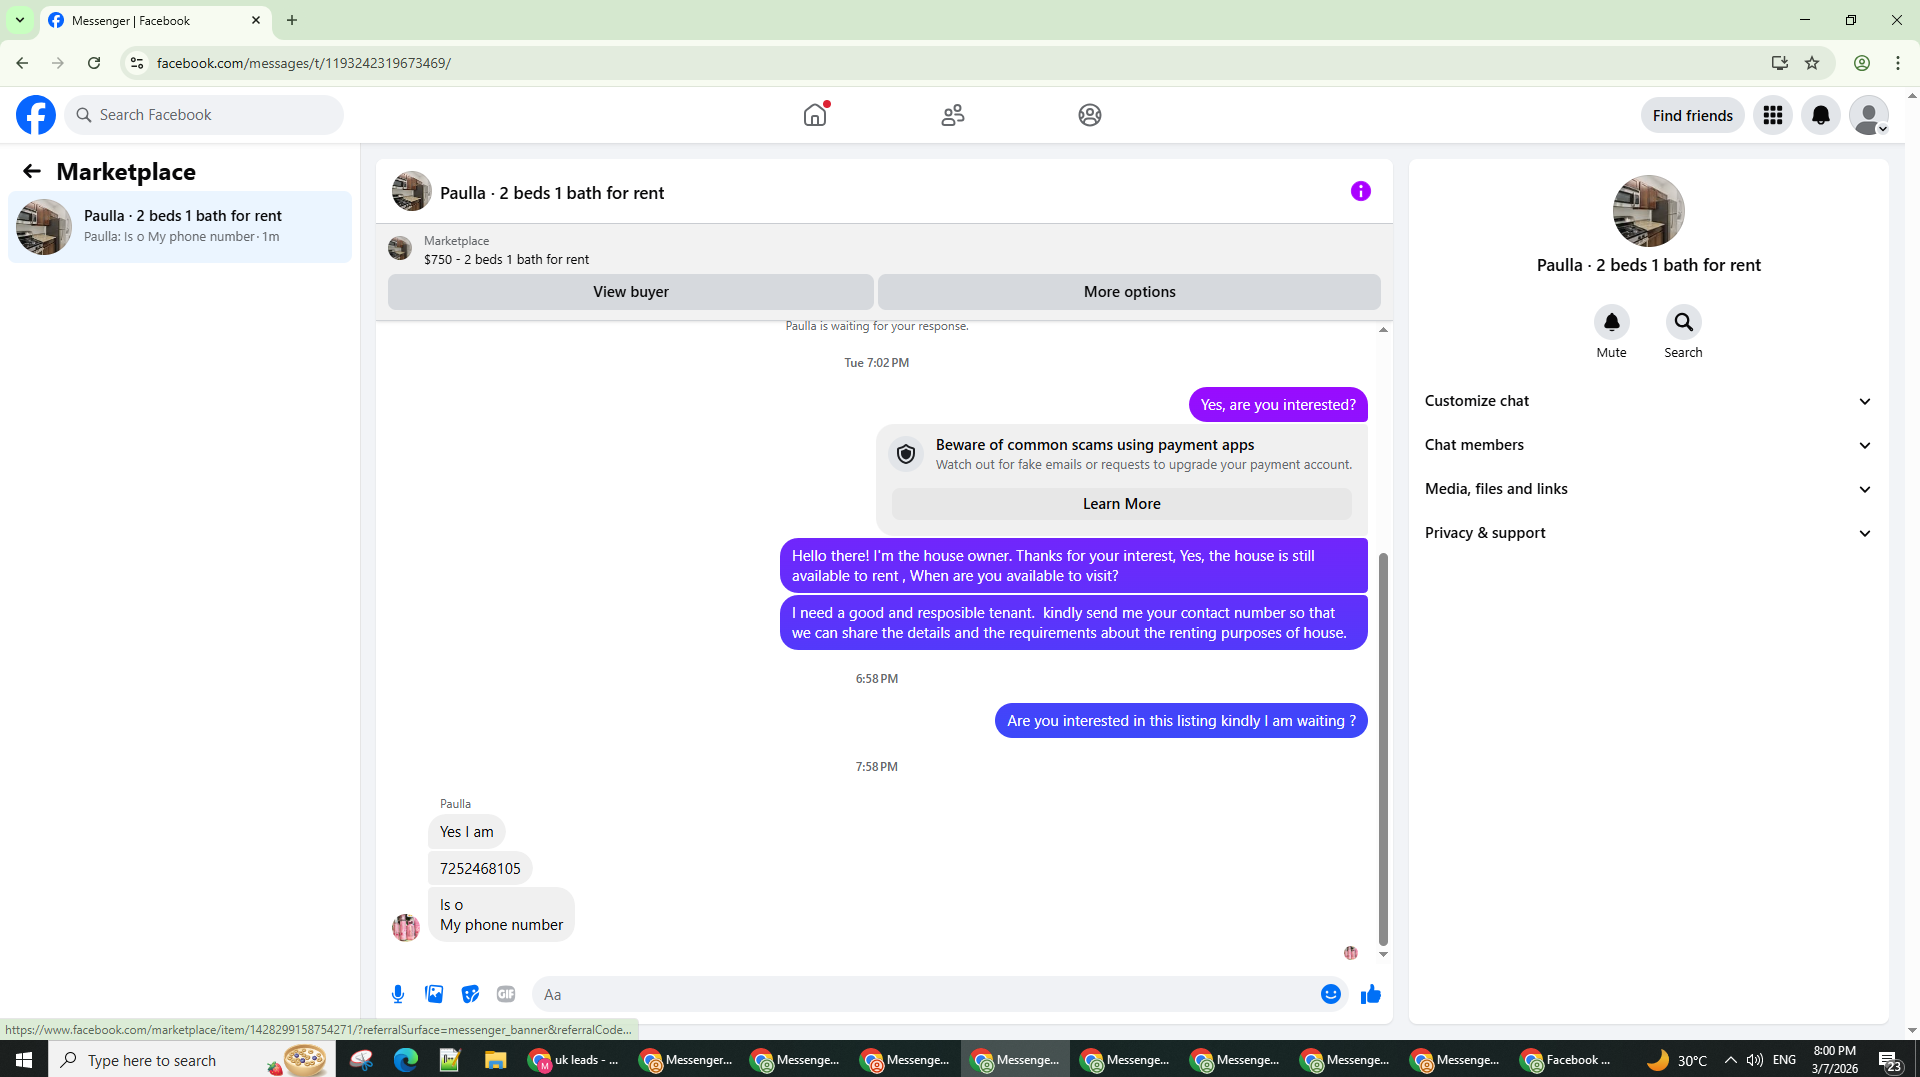Choose a sticker using the sticker icon
The image size is (1920, 1077).
470,994
